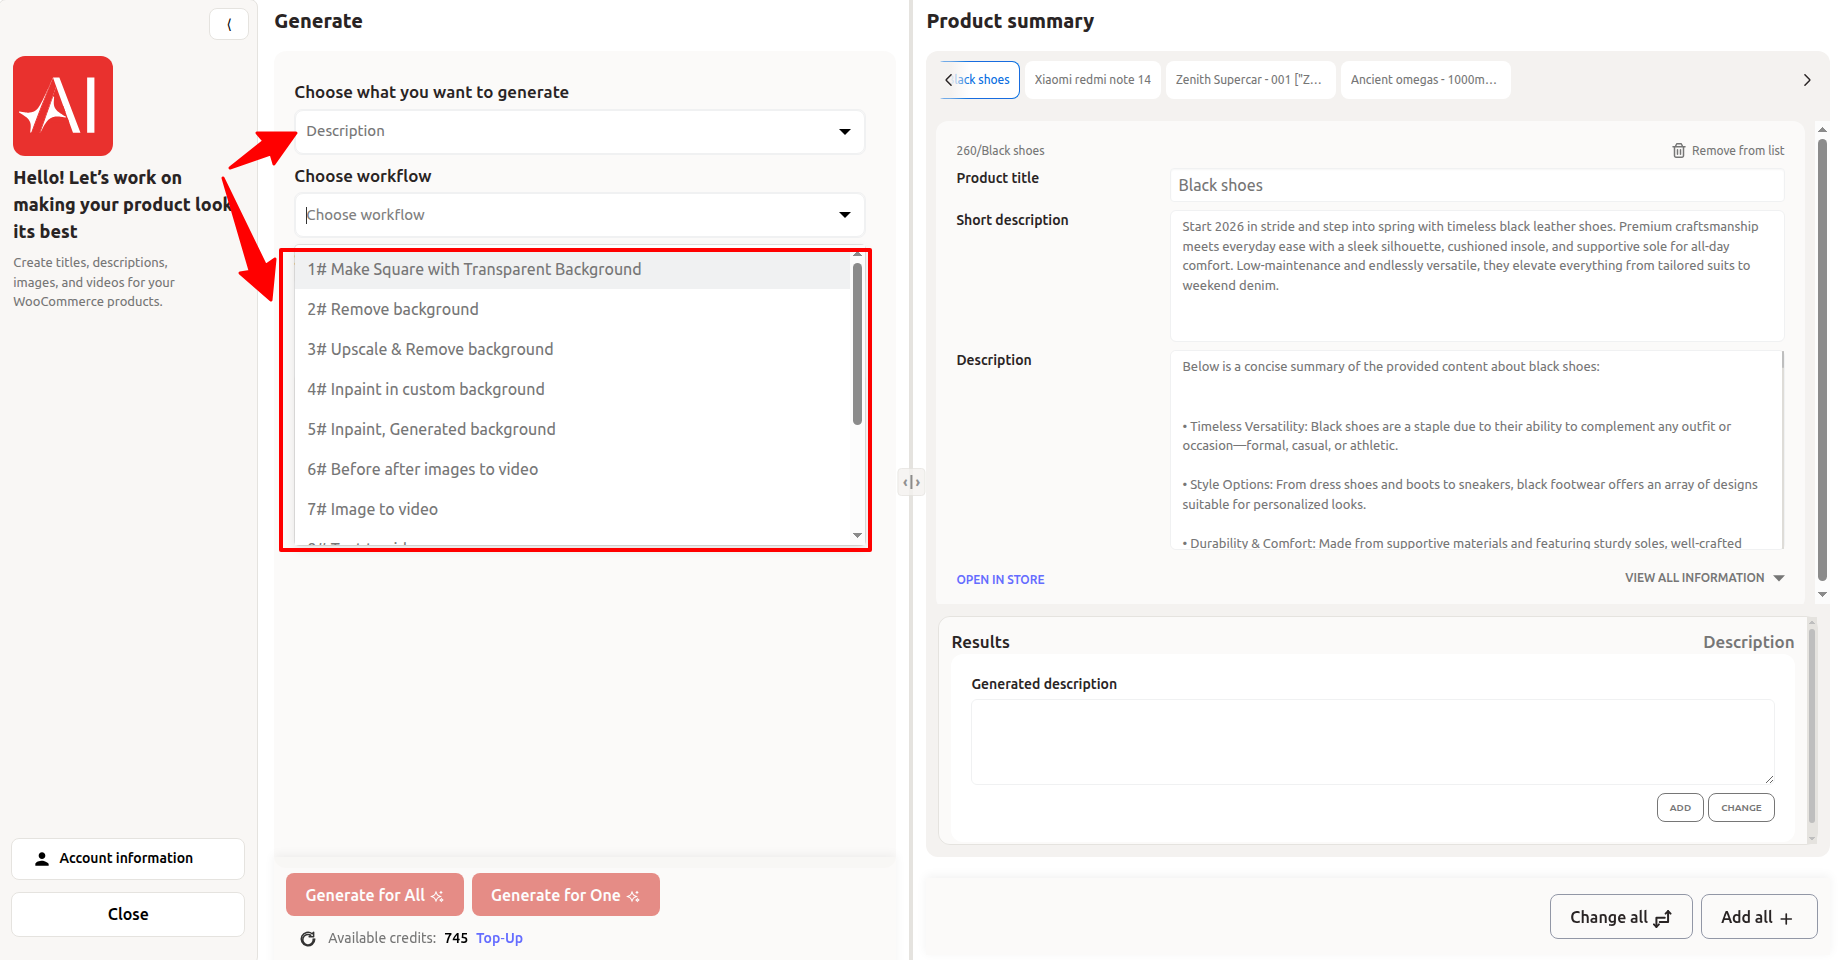Click the Top-Up link

coord(499,938)
